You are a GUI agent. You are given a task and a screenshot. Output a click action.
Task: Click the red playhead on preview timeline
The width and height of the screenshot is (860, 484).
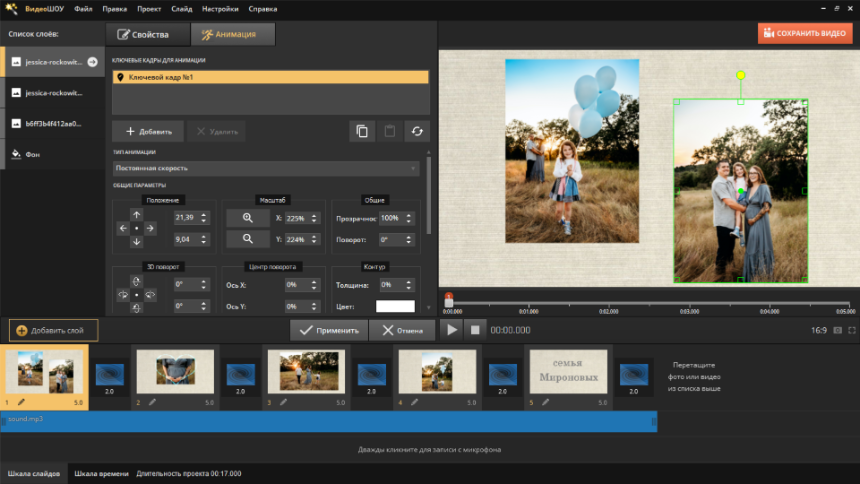point(449,300)
